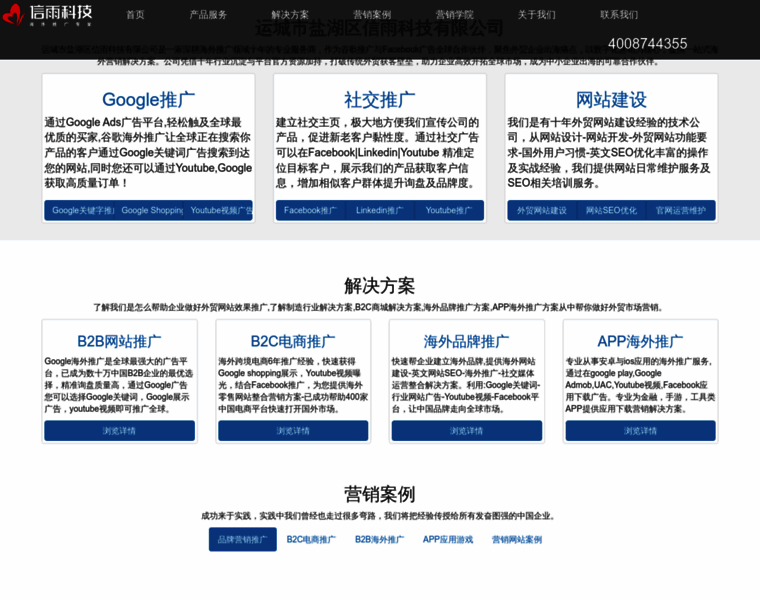Select the 品牌营销推广 tab
This screenshot has height=600, width=760.
pos(243,539)
